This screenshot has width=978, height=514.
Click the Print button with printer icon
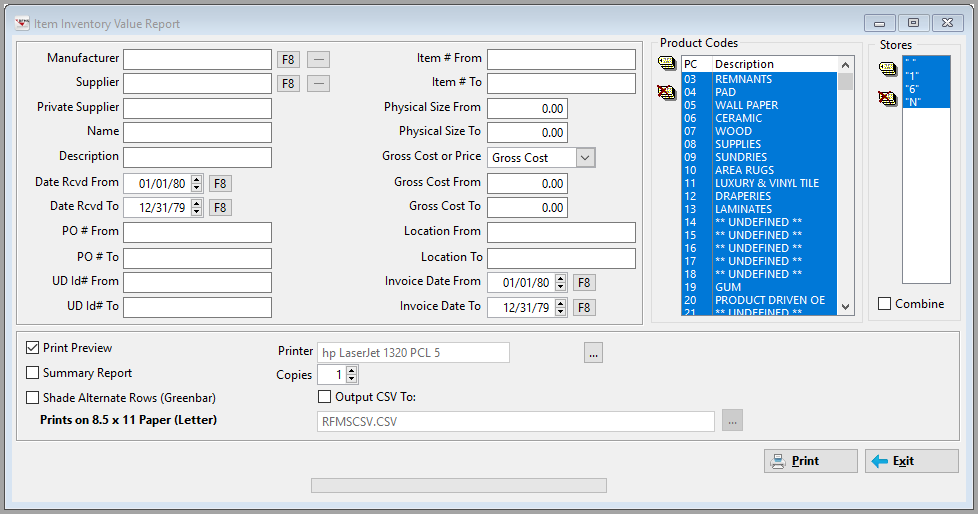[811, 461]
